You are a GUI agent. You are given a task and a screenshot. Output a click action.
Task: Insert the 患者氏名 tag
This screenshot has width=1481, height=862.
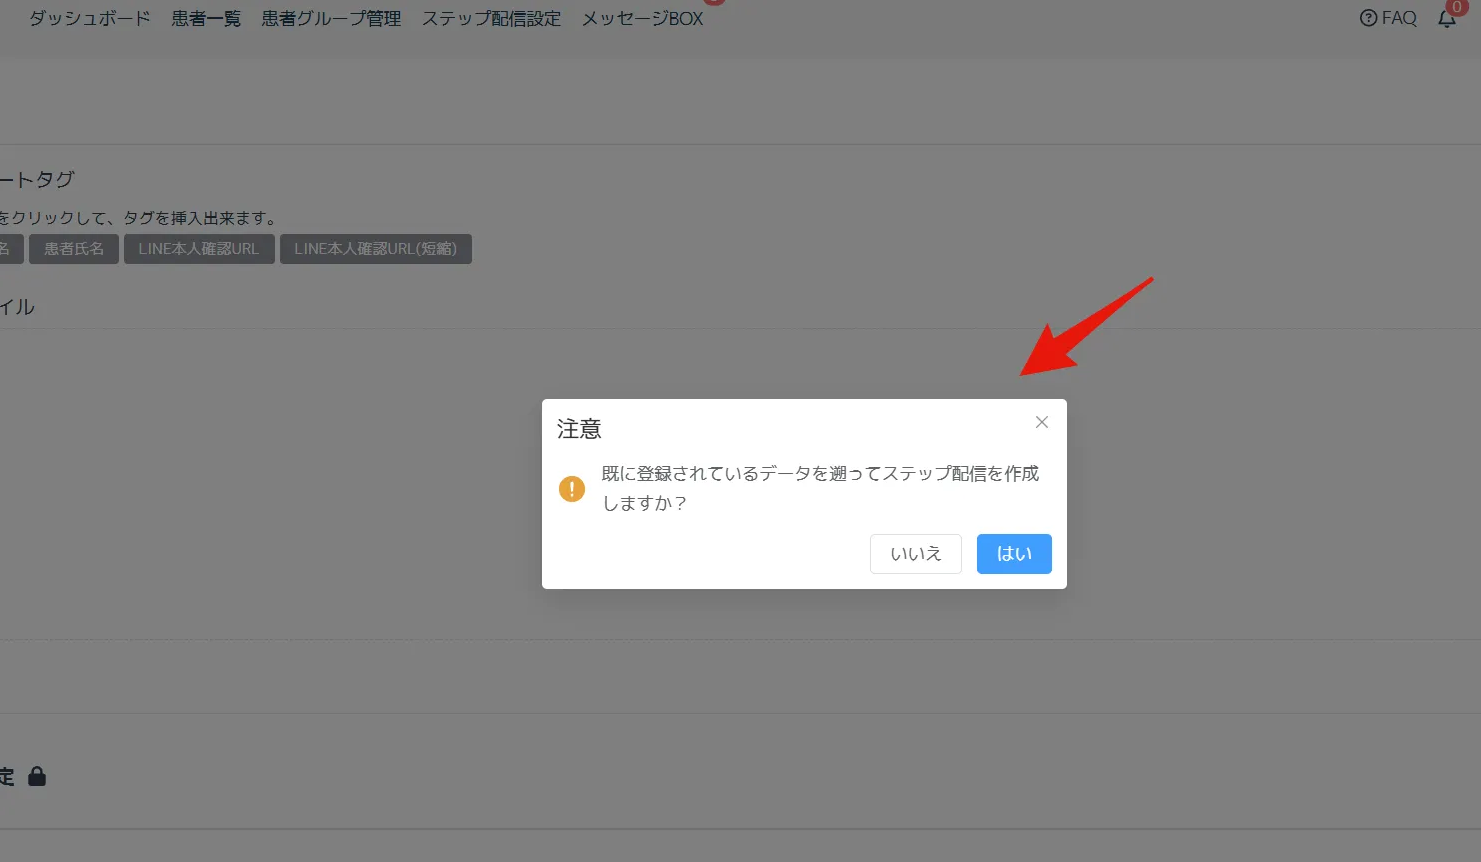tap(74, 249)
